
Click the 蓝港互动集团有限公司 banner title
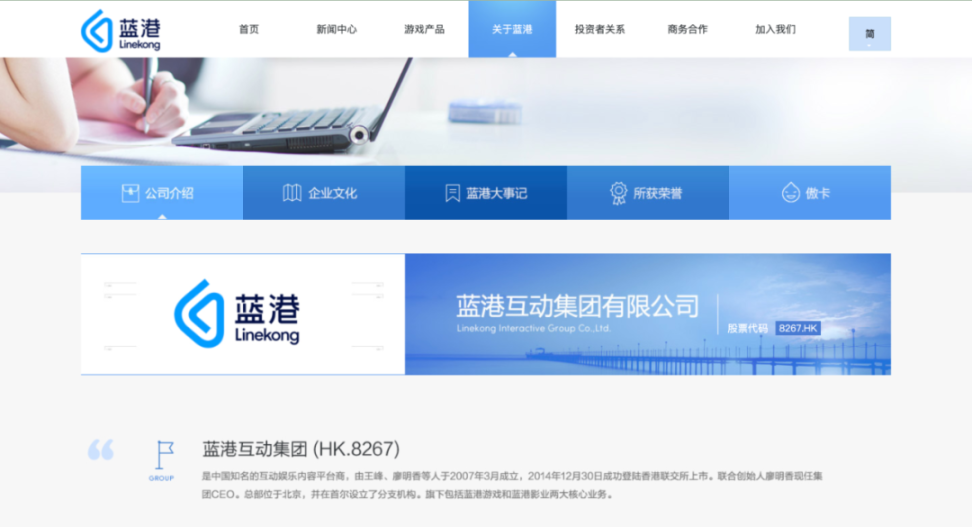click(578, 306)
